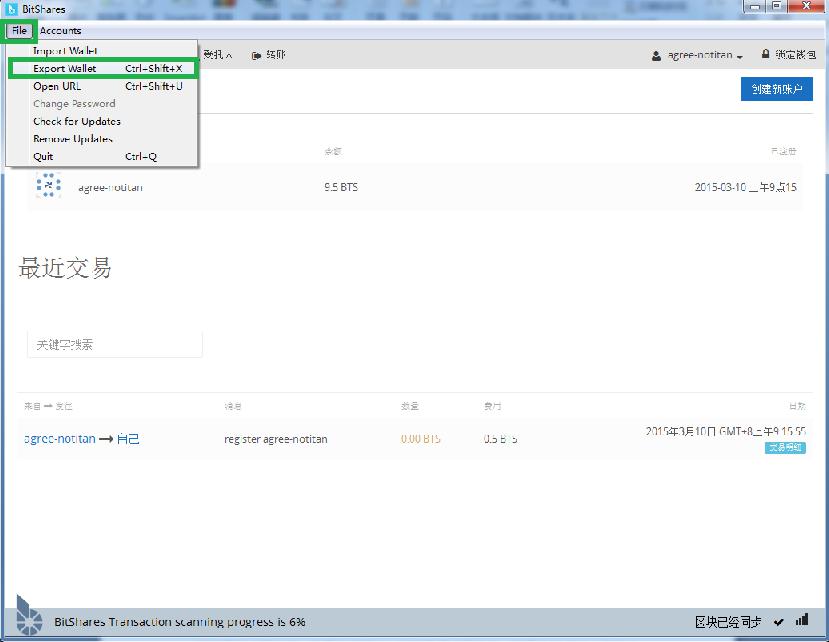Click the blue create new account button
The height and width of the screenshot is (642, 829).
(777, 89)
